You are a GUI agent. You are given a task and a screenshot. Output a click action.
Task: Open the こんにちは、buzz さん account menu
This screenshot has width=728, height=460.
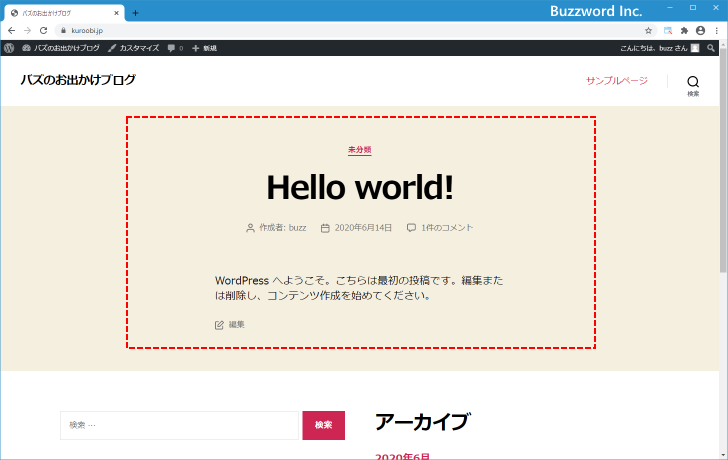click(659, 48)
